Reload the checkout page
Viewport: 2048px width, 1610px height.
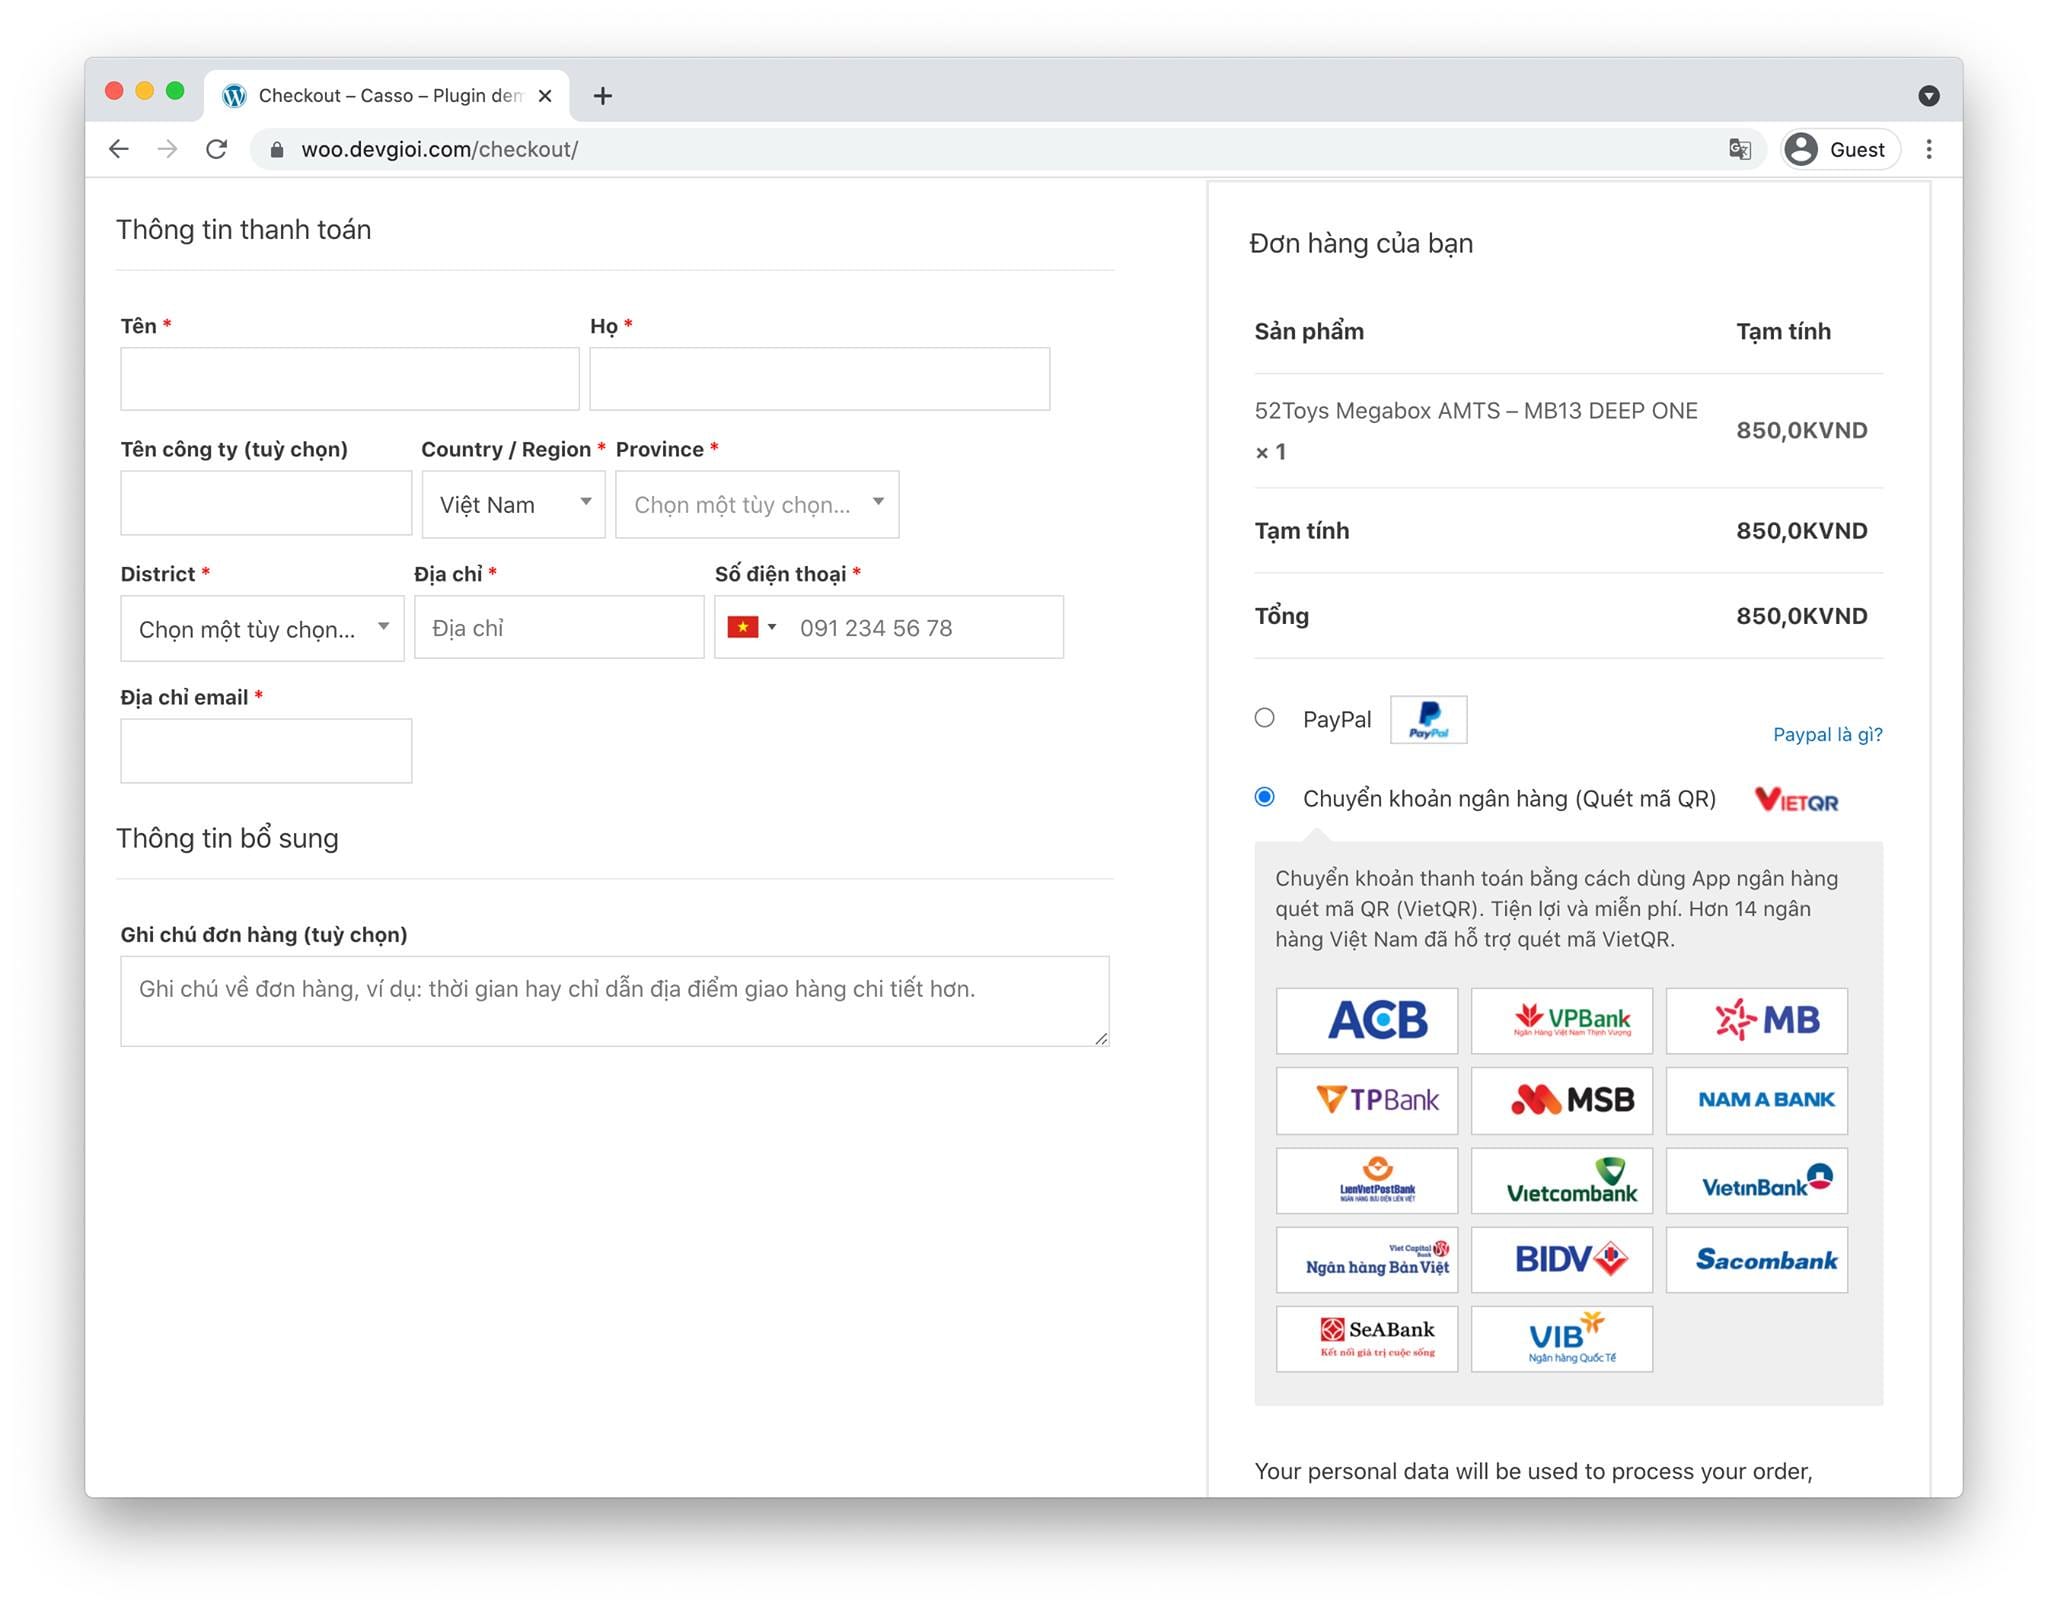click(216, 149)
